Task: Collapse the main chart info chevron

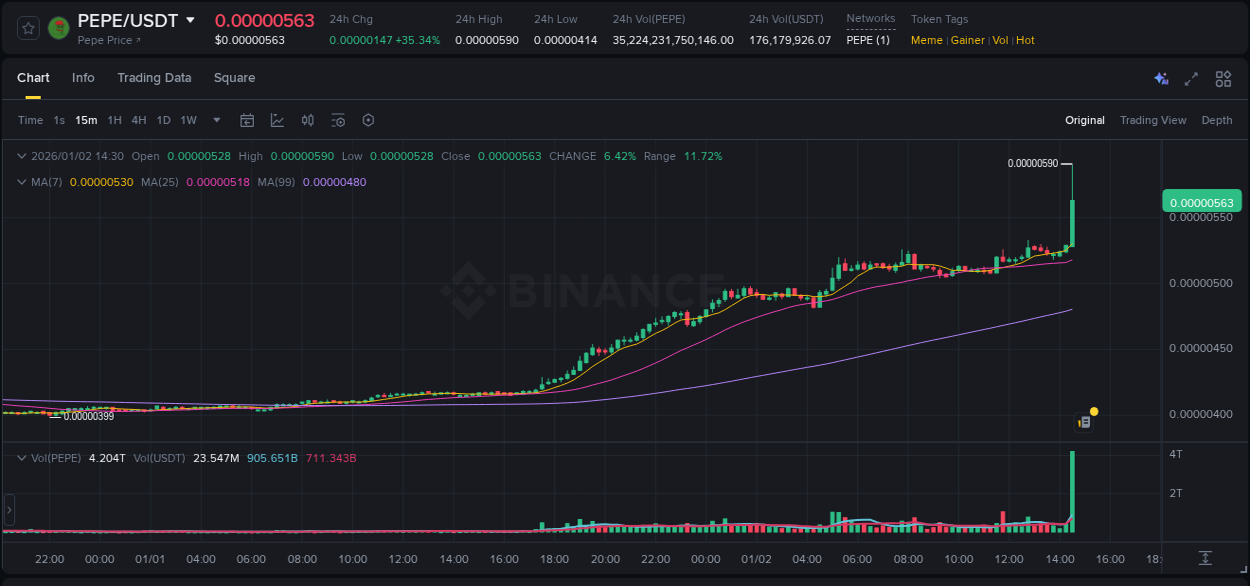Action: 20,156
